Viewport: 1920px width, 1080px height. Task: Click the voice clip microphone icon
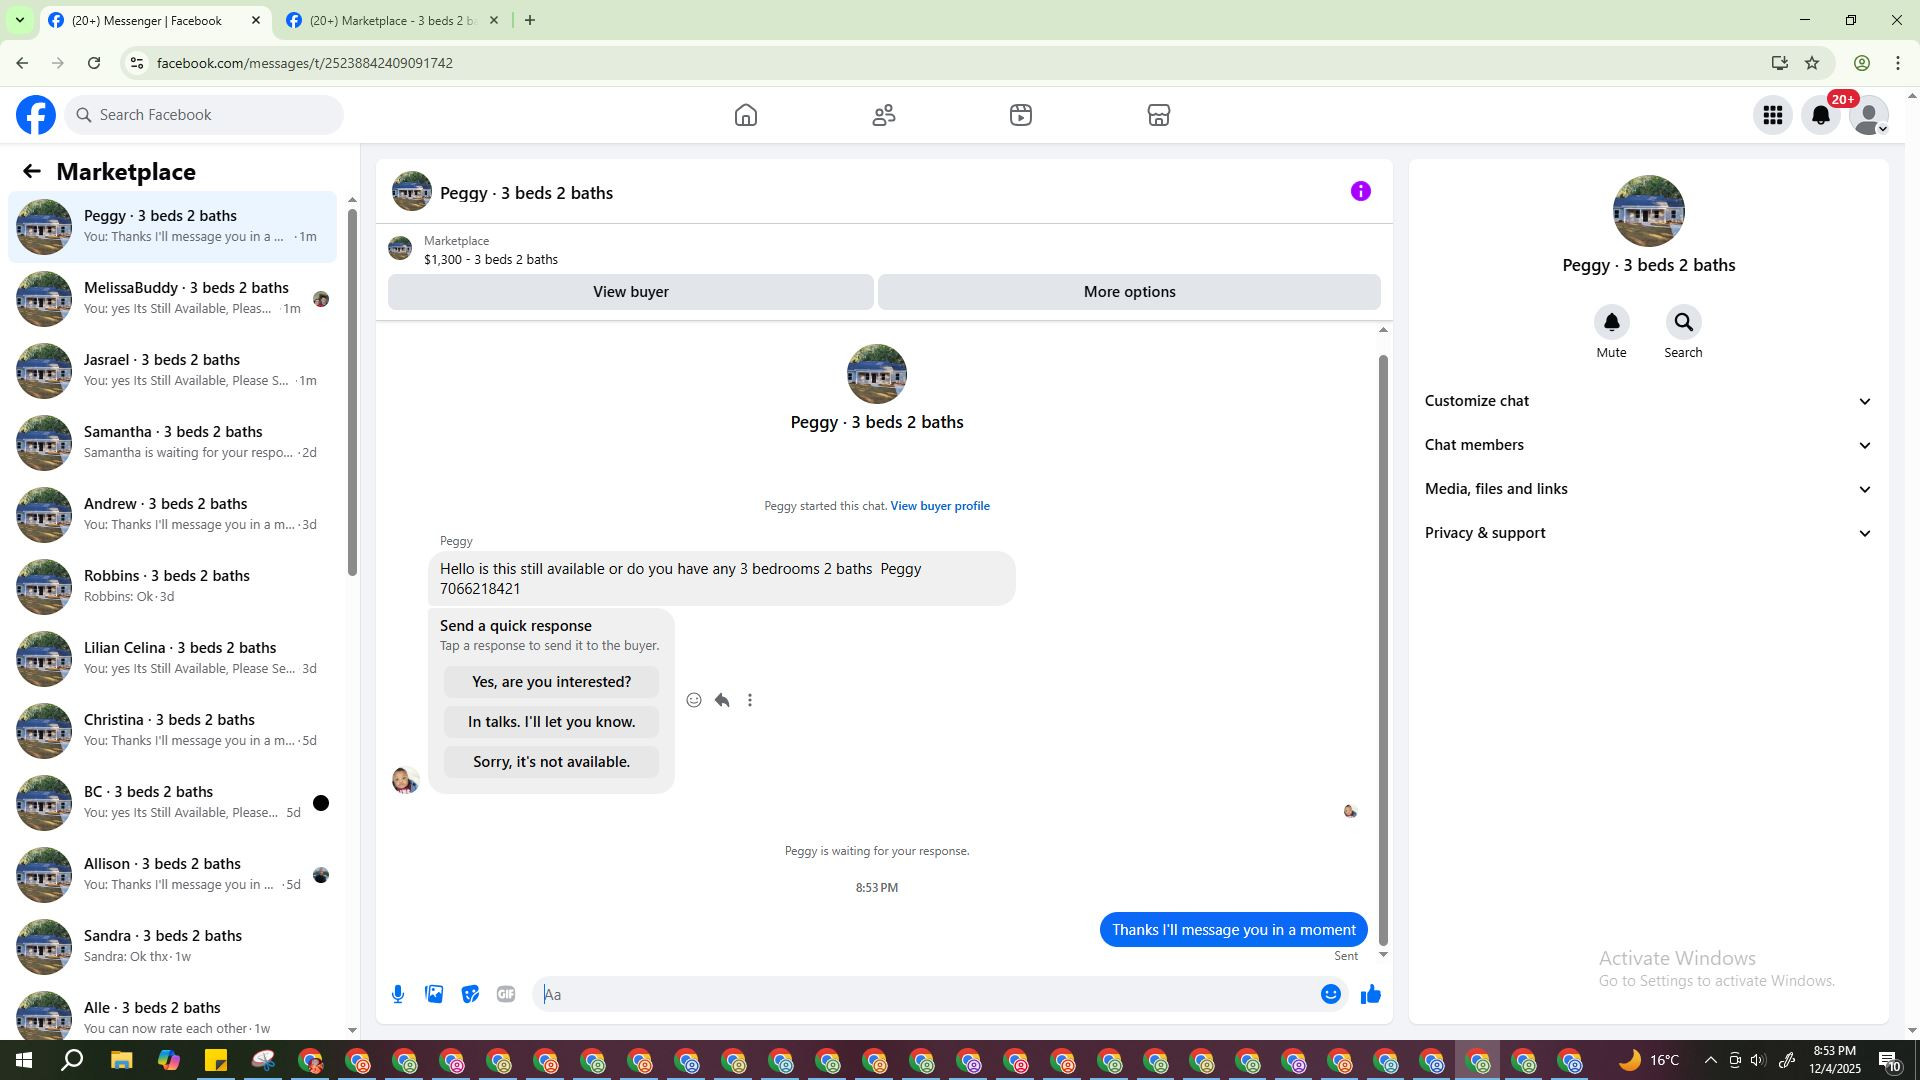[x=398, y=994]
